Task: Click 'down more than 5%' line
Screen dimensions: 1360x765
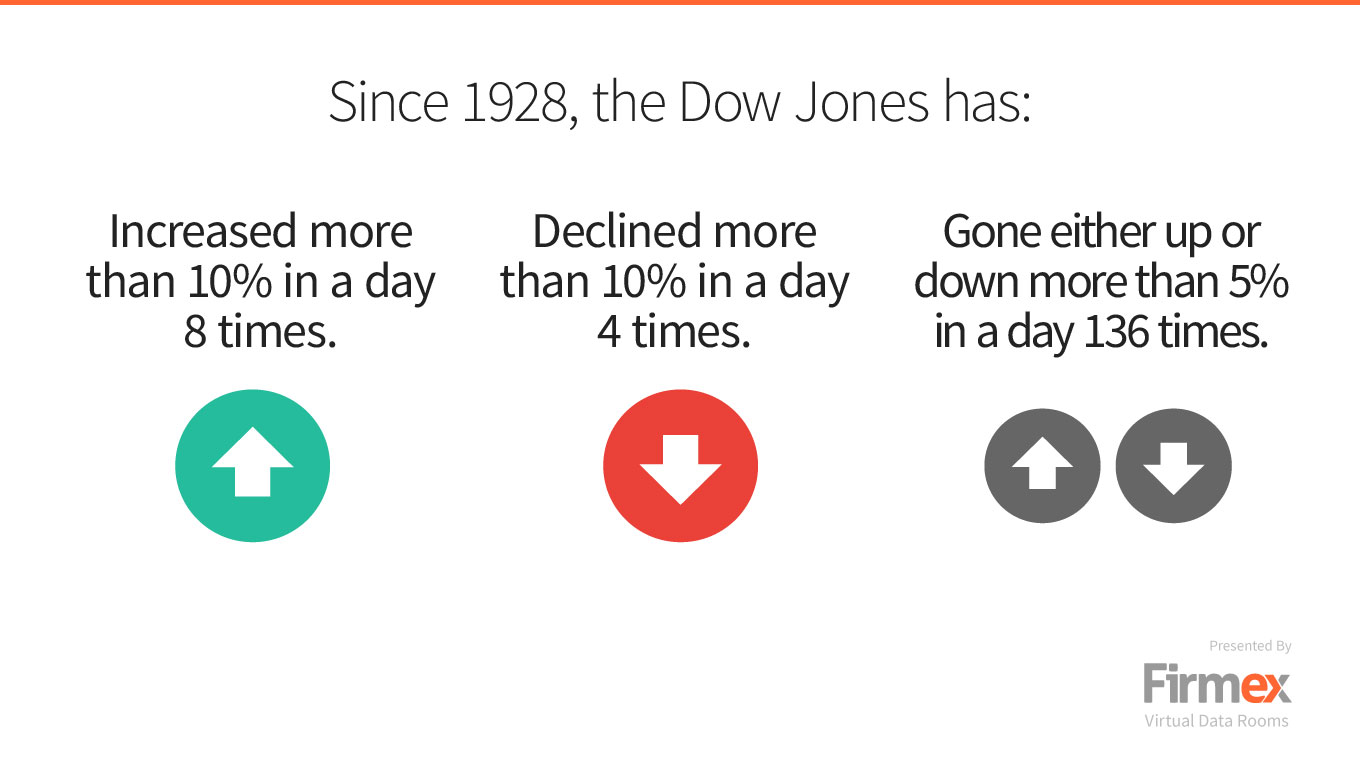Action: [x=1102, y=282]
